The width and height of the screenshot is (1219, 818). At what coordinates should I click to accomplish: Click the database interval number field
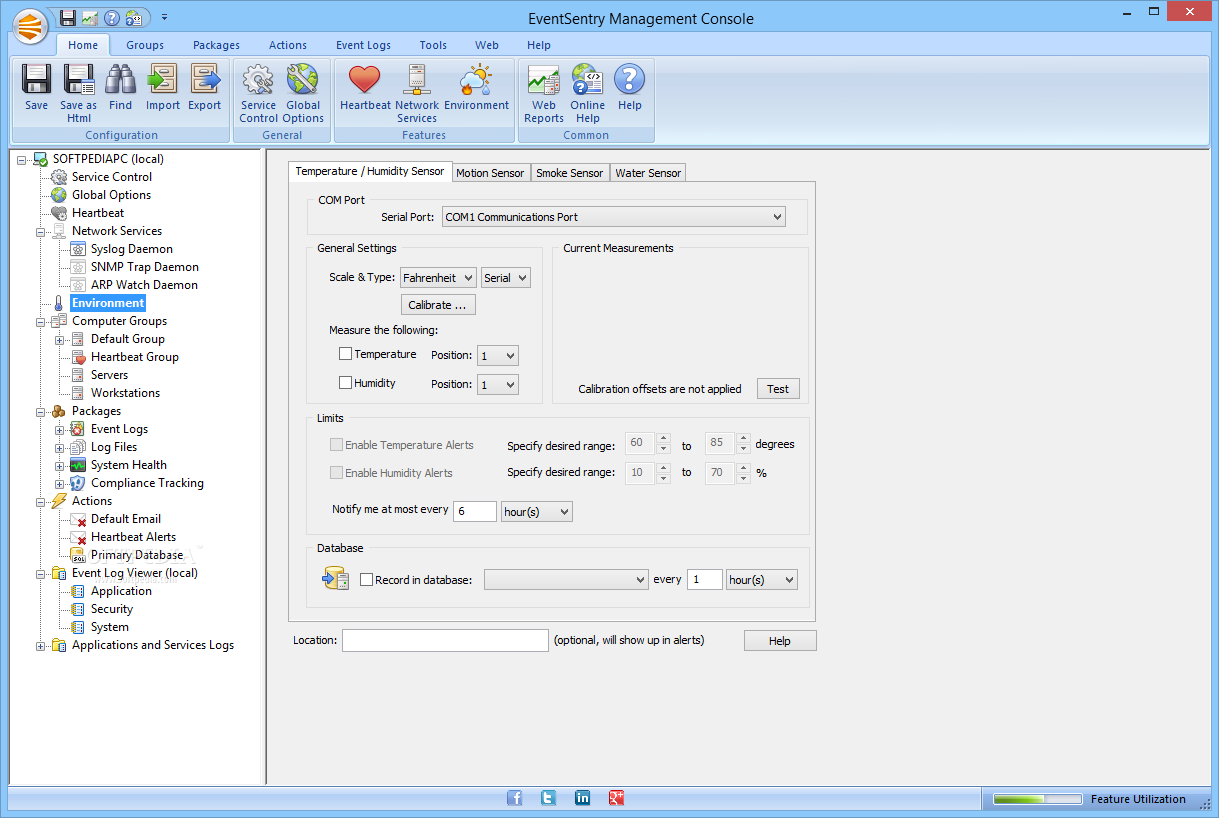click(705, 579)
